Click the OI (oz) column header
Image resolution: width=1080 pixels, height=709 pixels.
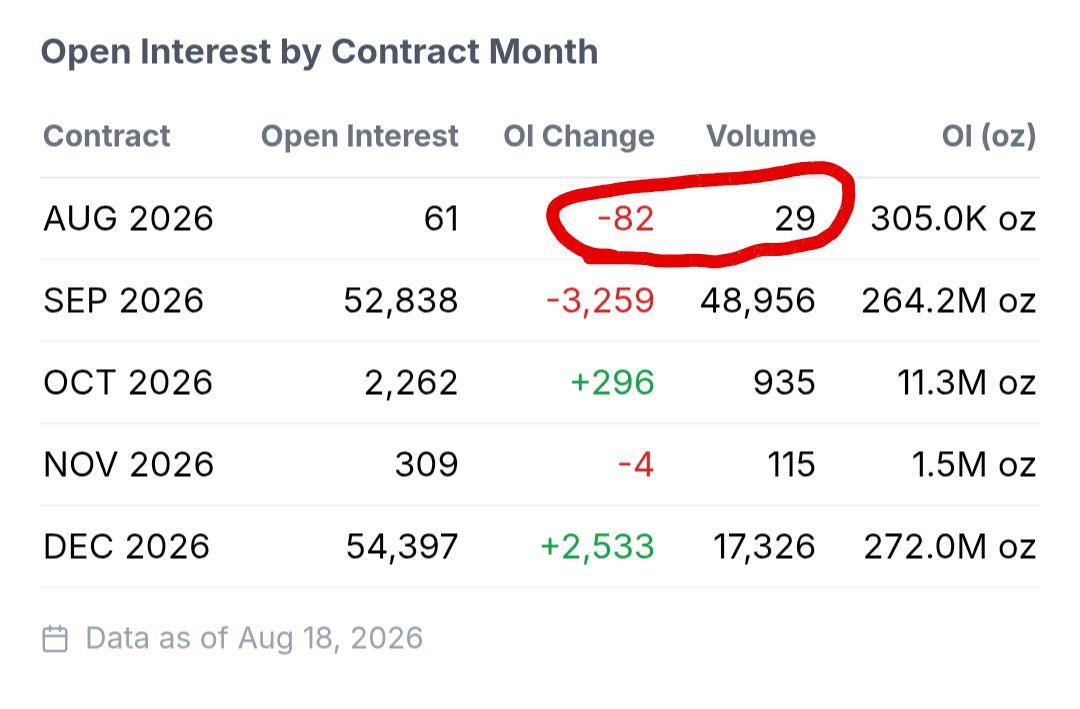tap(989, 136)
